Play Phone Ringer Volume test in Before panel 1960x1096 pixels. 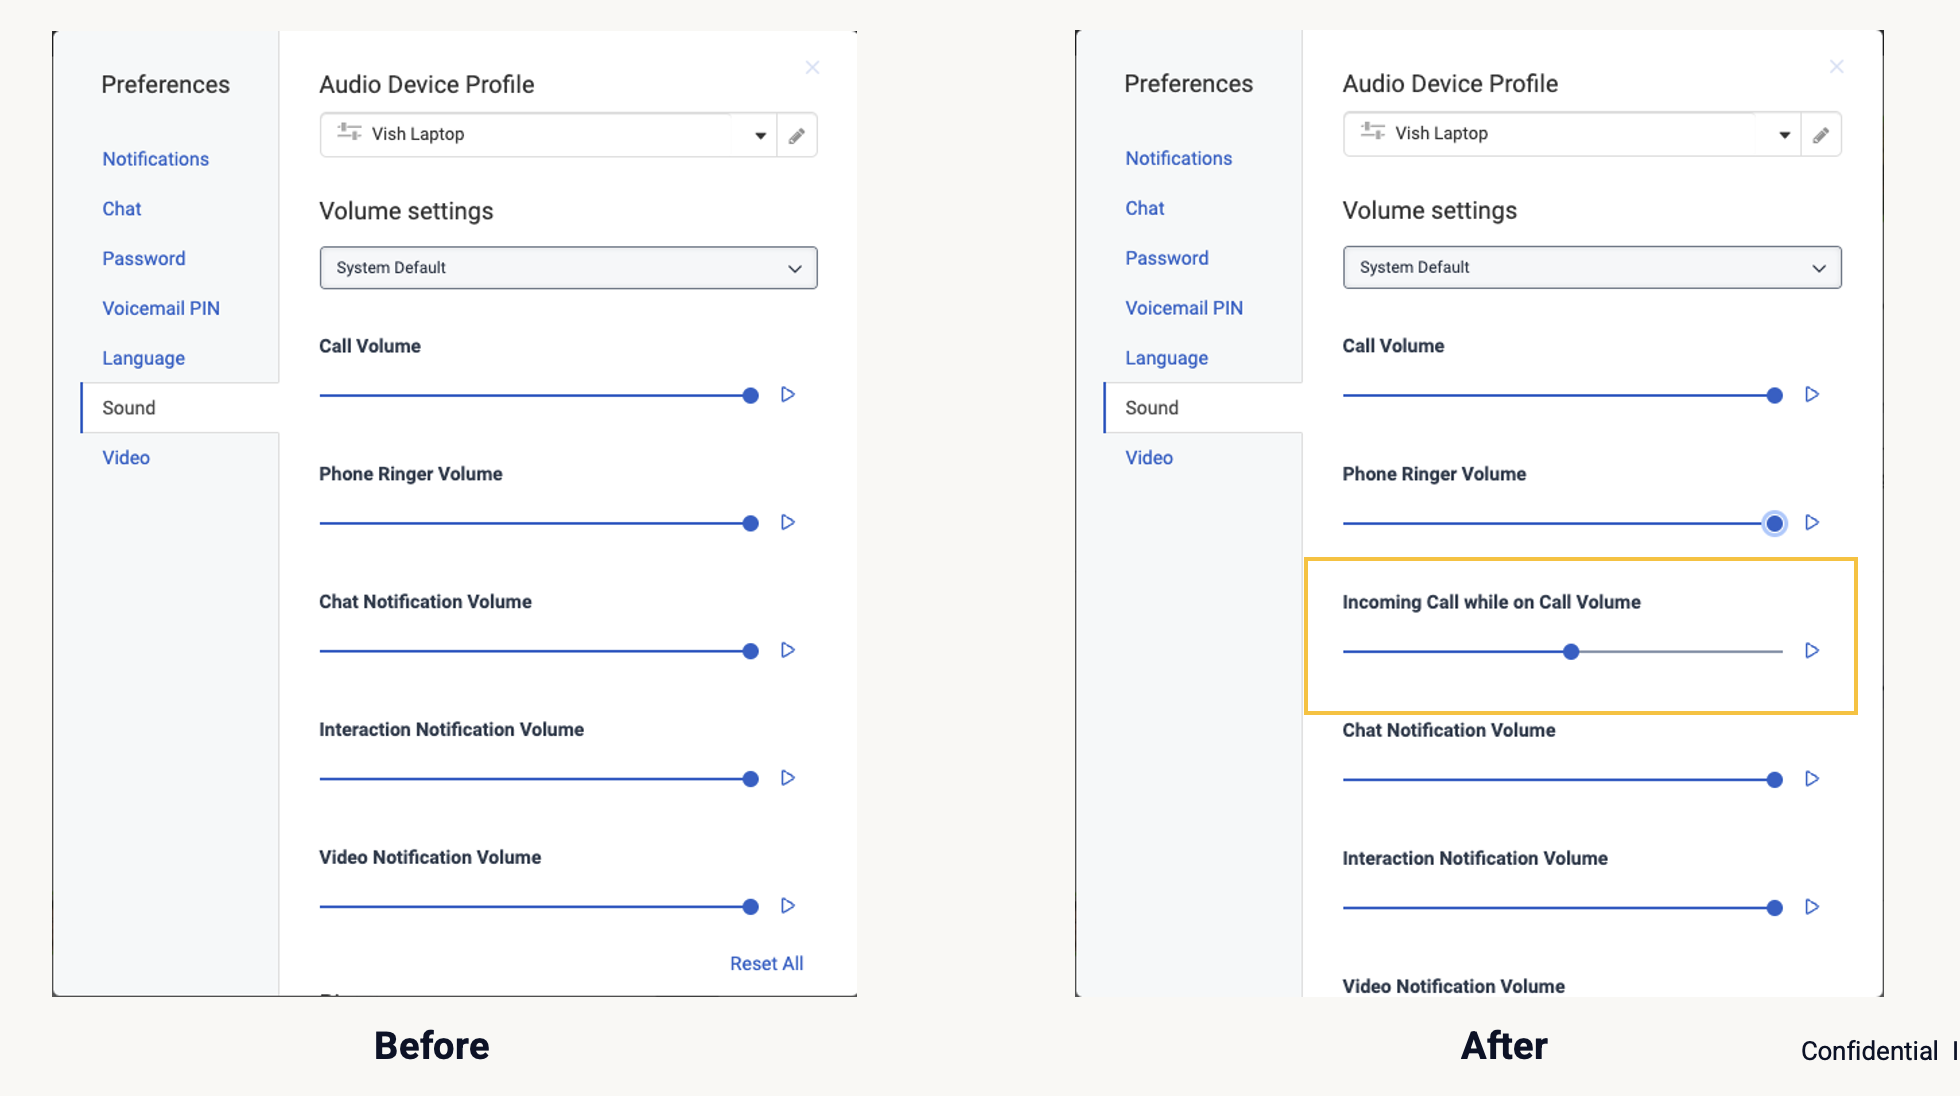788,523
